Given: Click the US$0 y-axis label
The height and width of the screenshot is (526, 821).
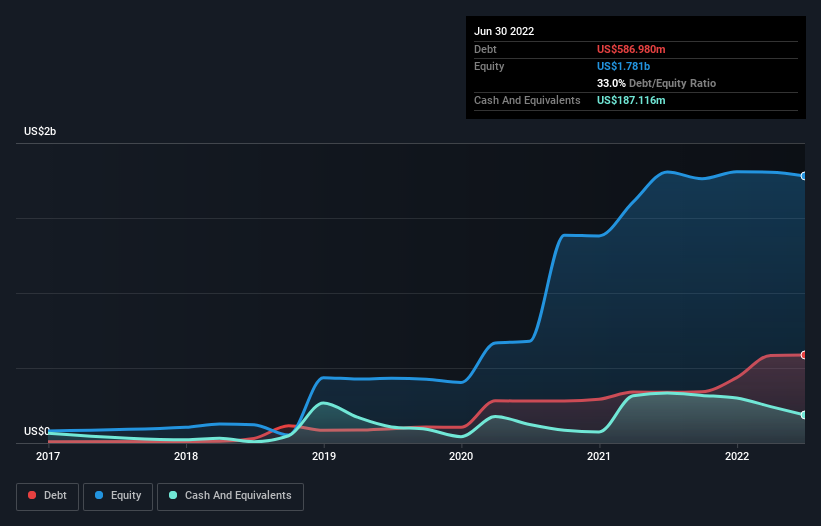Looking at the screenshot, I should 37,431.
